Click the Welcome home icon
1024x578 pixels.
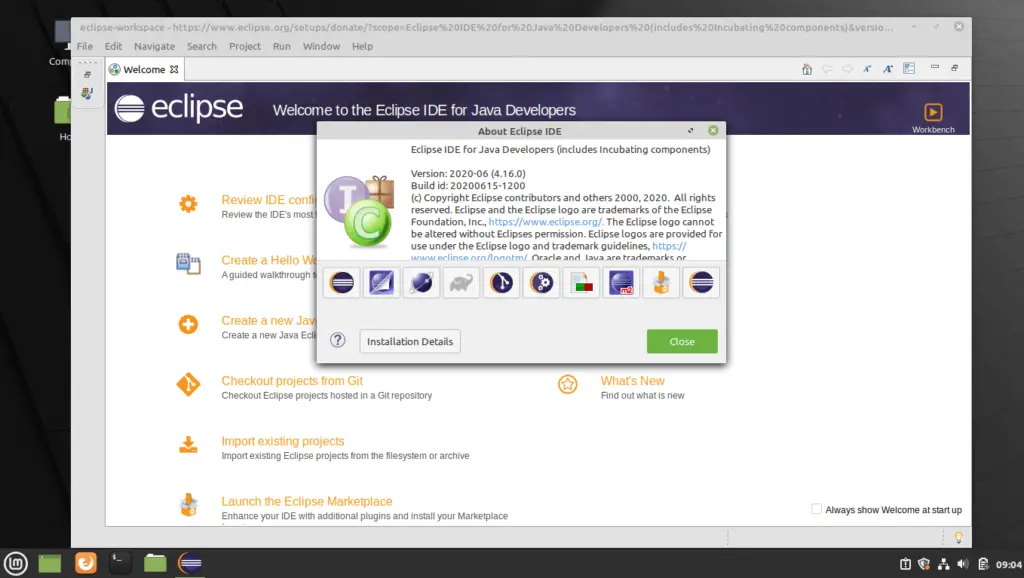click(x=807, y=68)
